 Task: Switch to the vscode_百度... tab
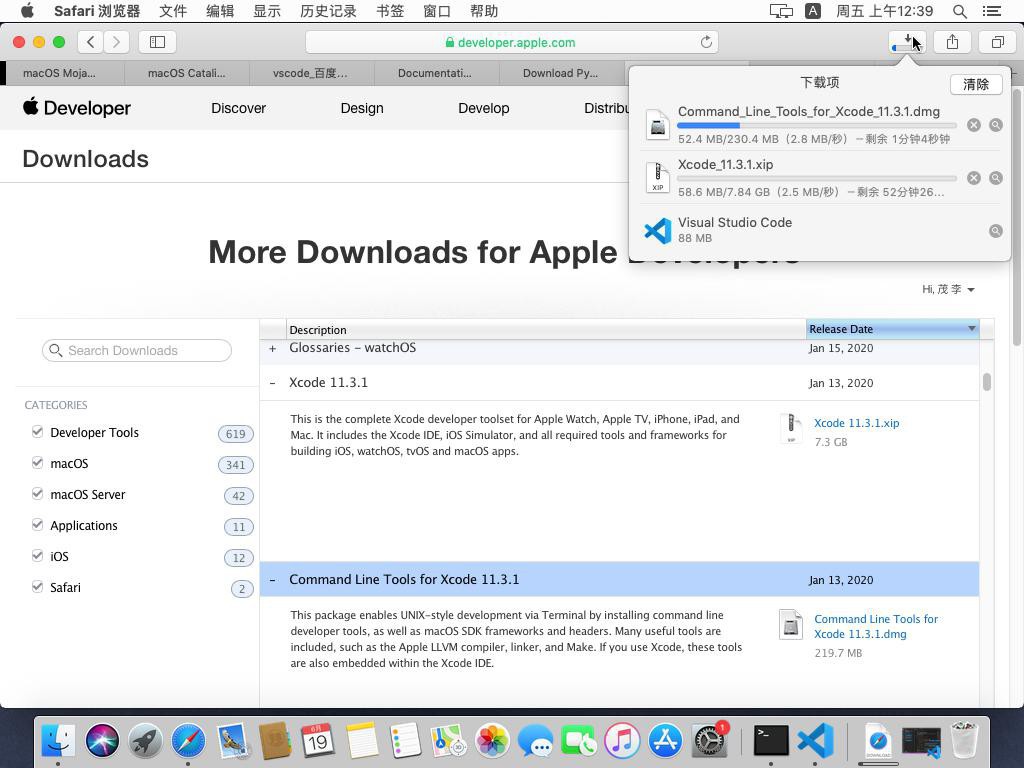[312, 73]
